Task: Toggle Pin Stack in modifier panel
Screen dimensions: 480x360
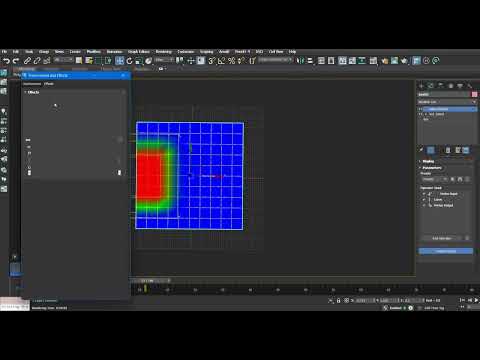Action: 421,150
